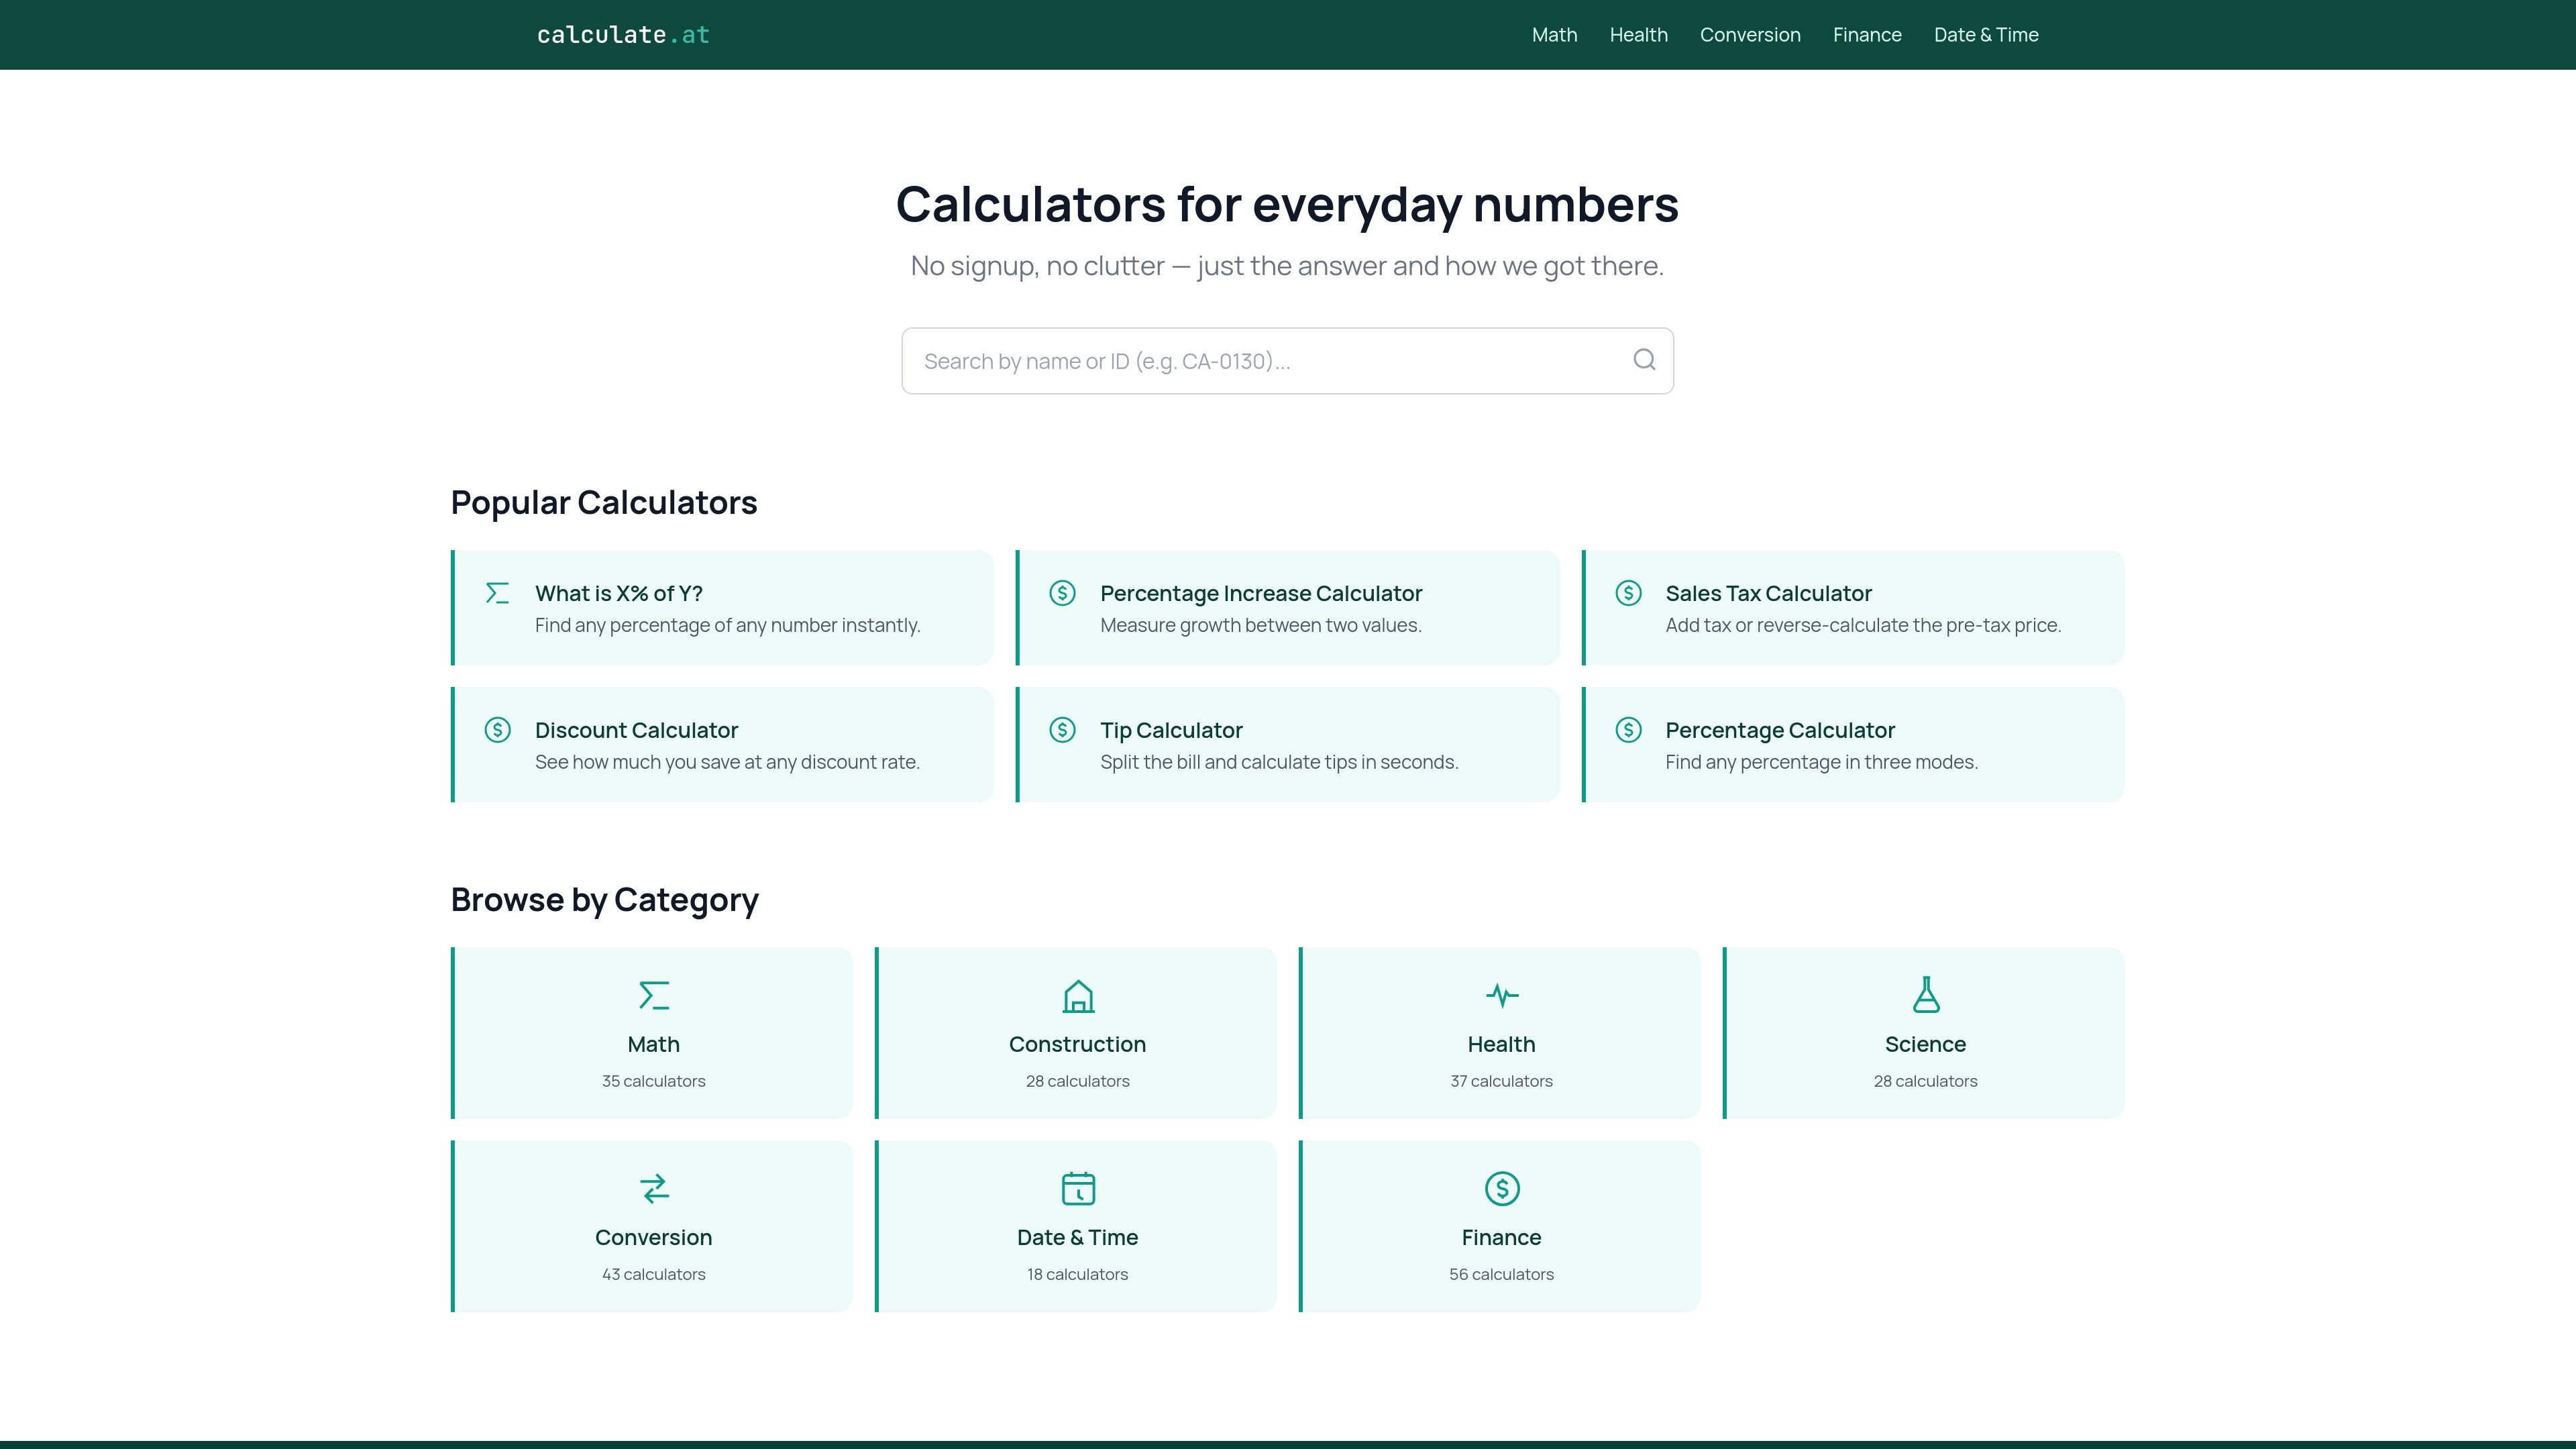Select the Date & Time category card label
2576x1449 pixels.
click(x=1078, y=1237)
